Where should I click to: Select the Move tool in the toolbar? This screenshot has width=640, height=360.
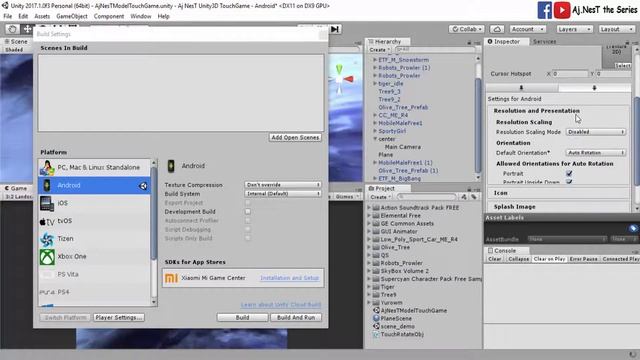click(27, 29)
